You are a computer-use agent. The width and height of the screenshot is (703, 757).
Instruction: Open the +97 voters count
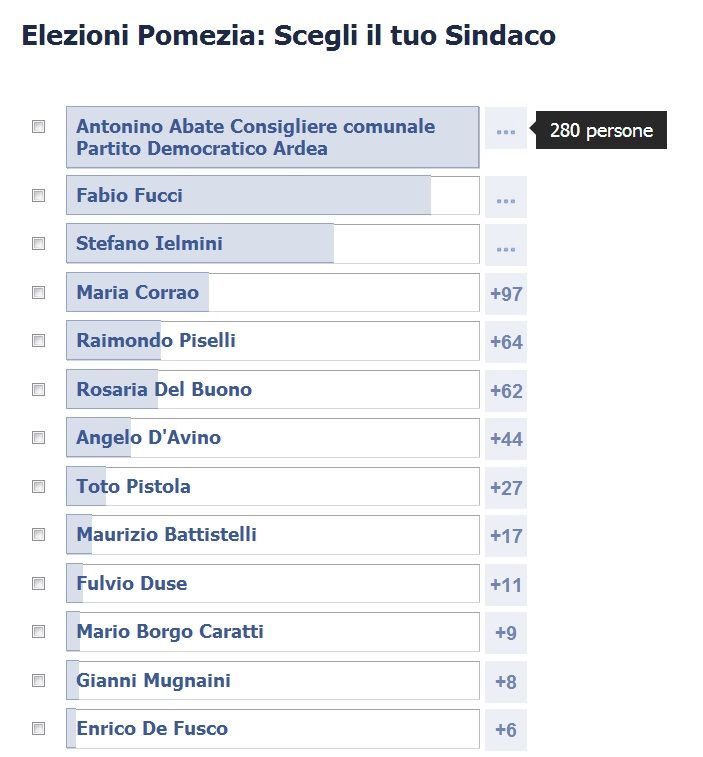point(506,294)
